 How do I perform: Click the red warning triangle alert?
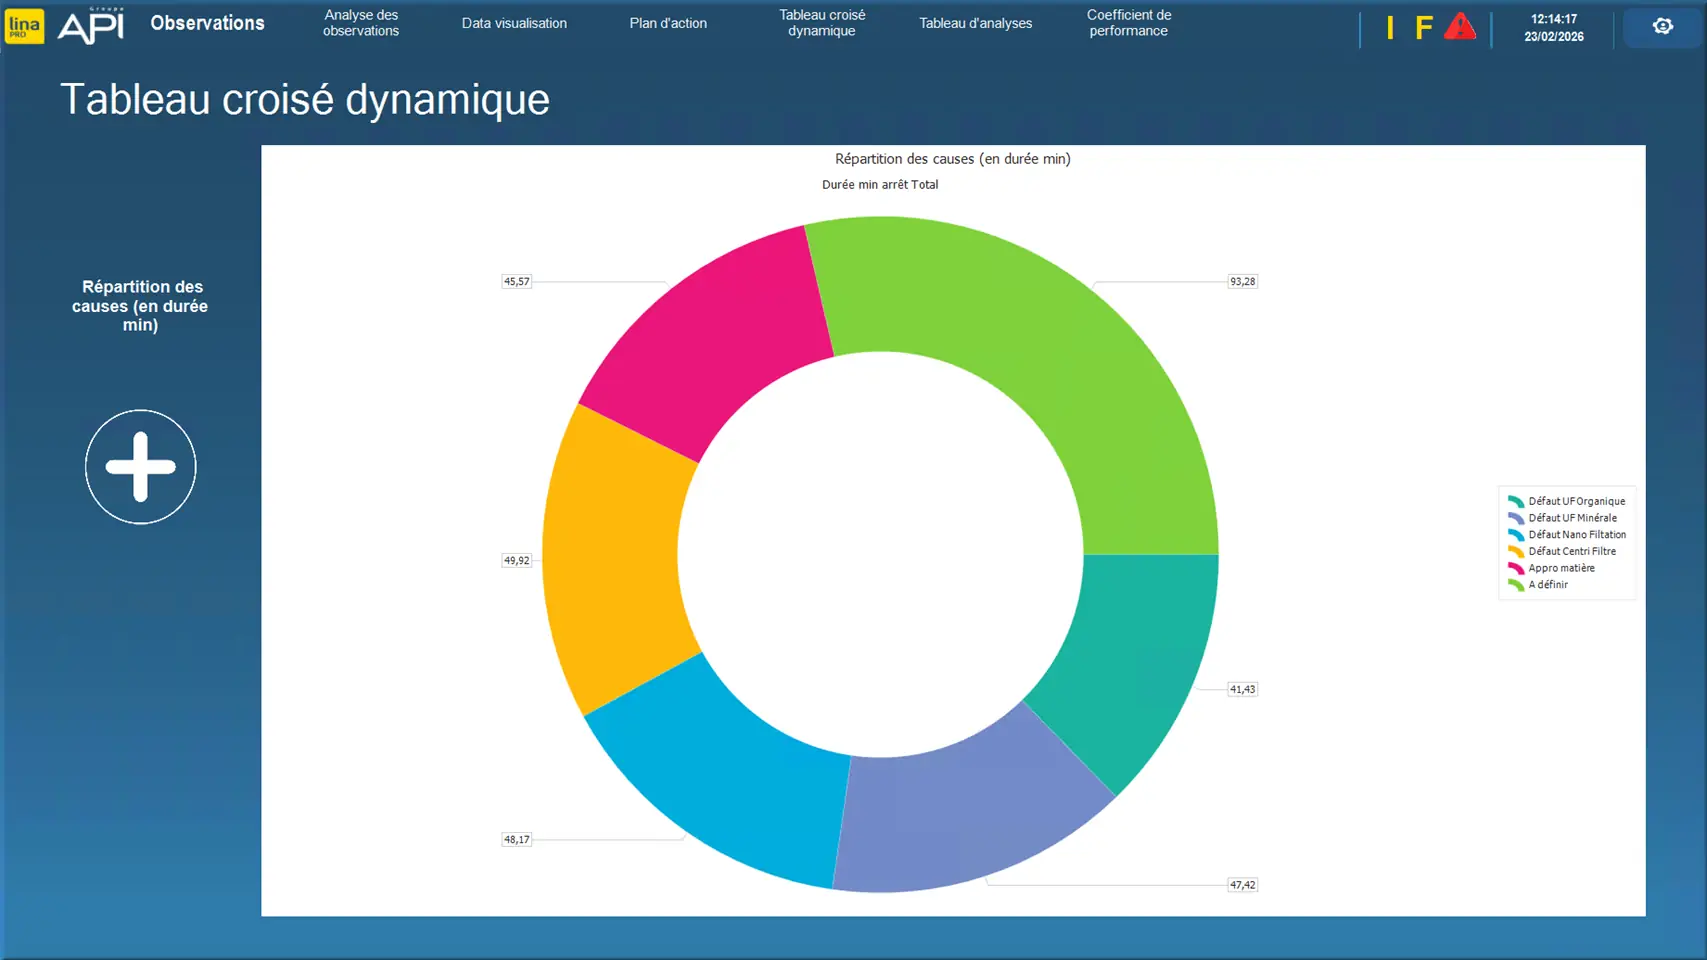(x=1460, y=27)
